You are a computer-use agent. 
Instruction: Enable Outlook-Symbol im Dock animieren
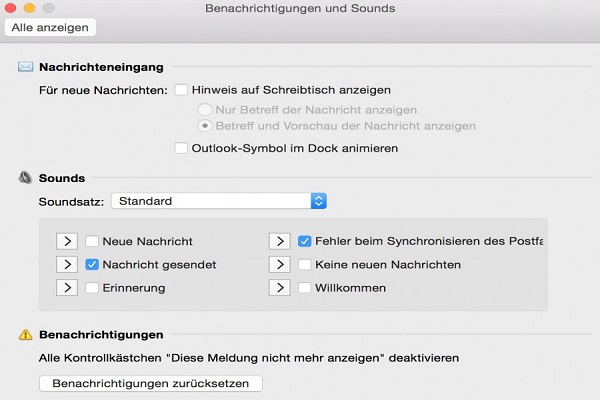click(181, 148)
